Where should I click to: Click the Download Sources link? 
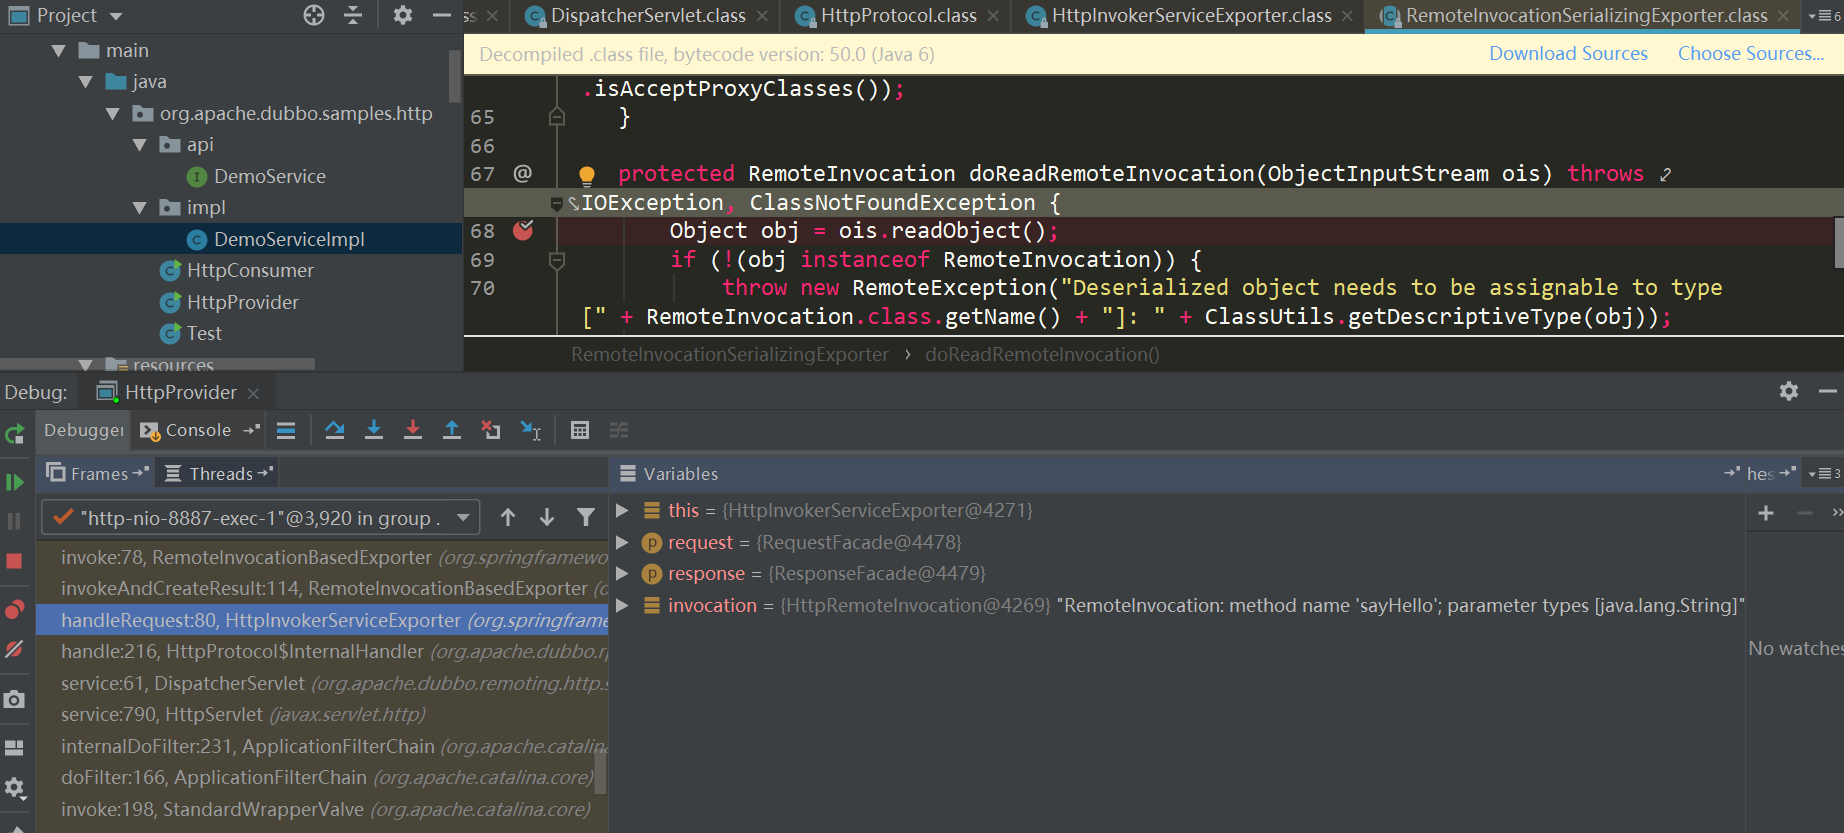1568,54
